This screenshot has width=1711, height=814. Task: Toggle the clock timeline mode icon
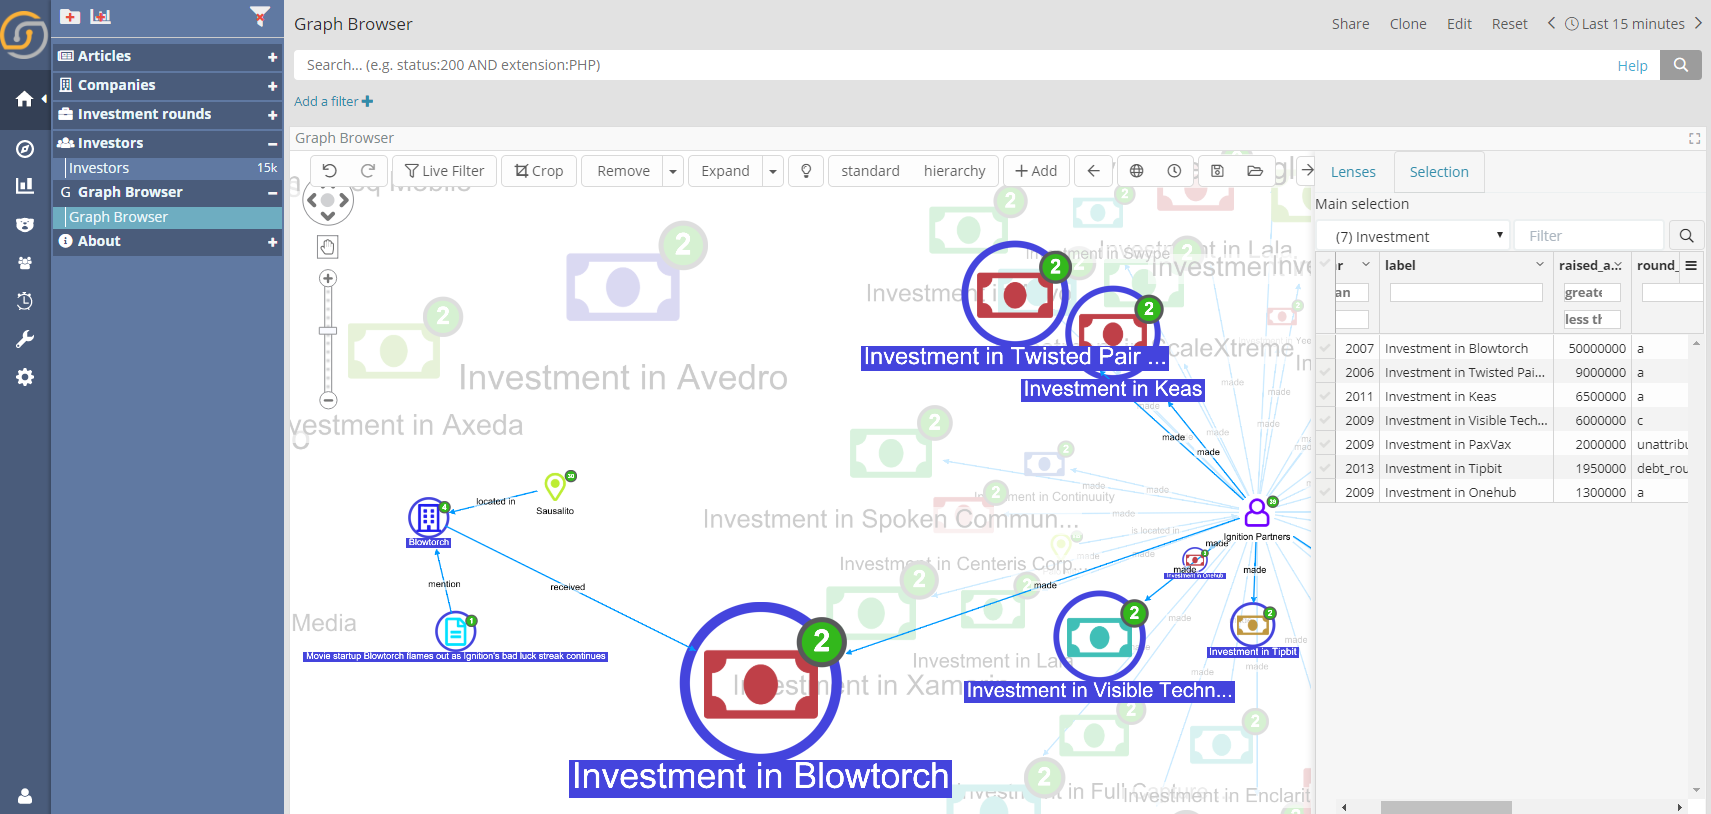[x=1174, y=171]
